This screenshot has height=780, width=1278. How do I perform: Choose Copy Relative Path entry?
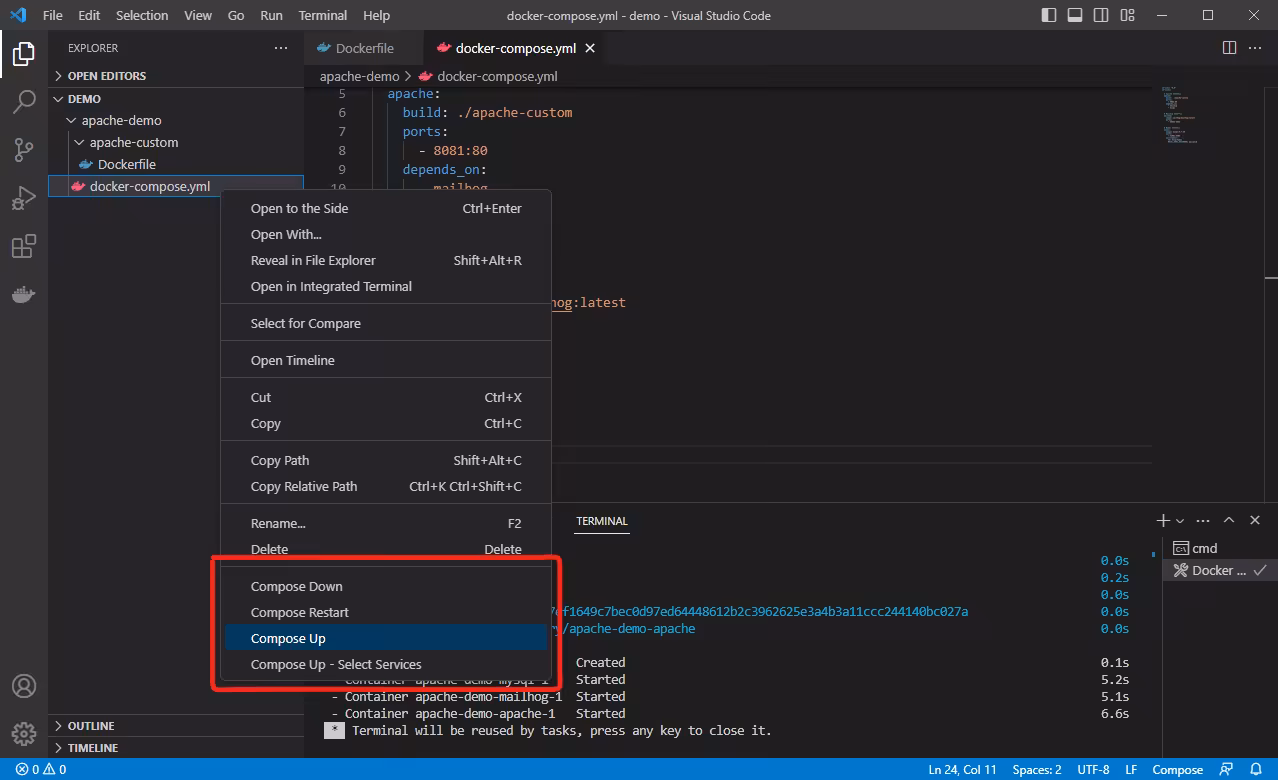[386, 486]
